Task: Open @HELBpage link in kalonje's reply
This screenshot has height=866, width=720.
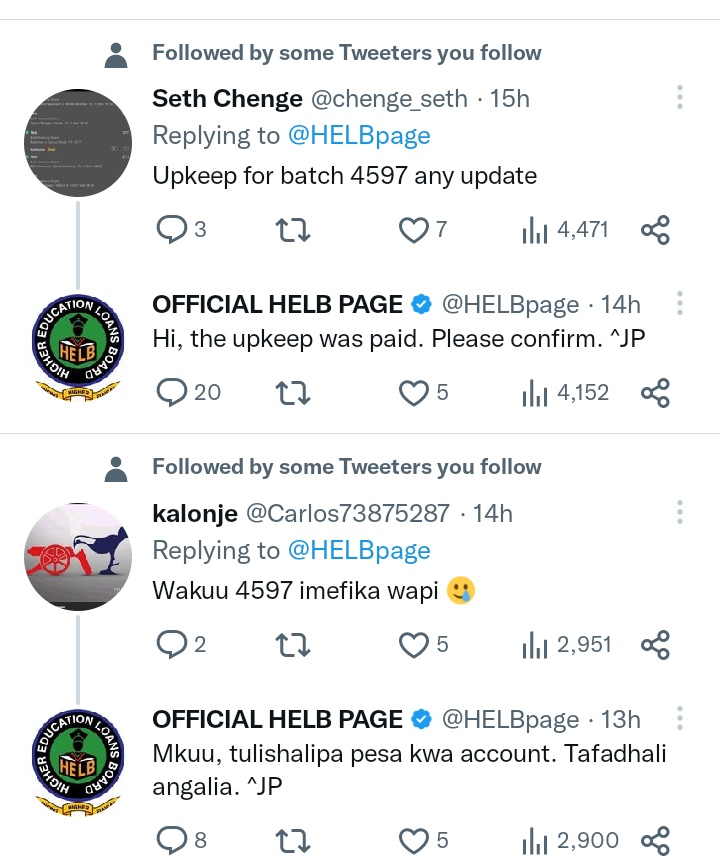Action: (359, 551)
